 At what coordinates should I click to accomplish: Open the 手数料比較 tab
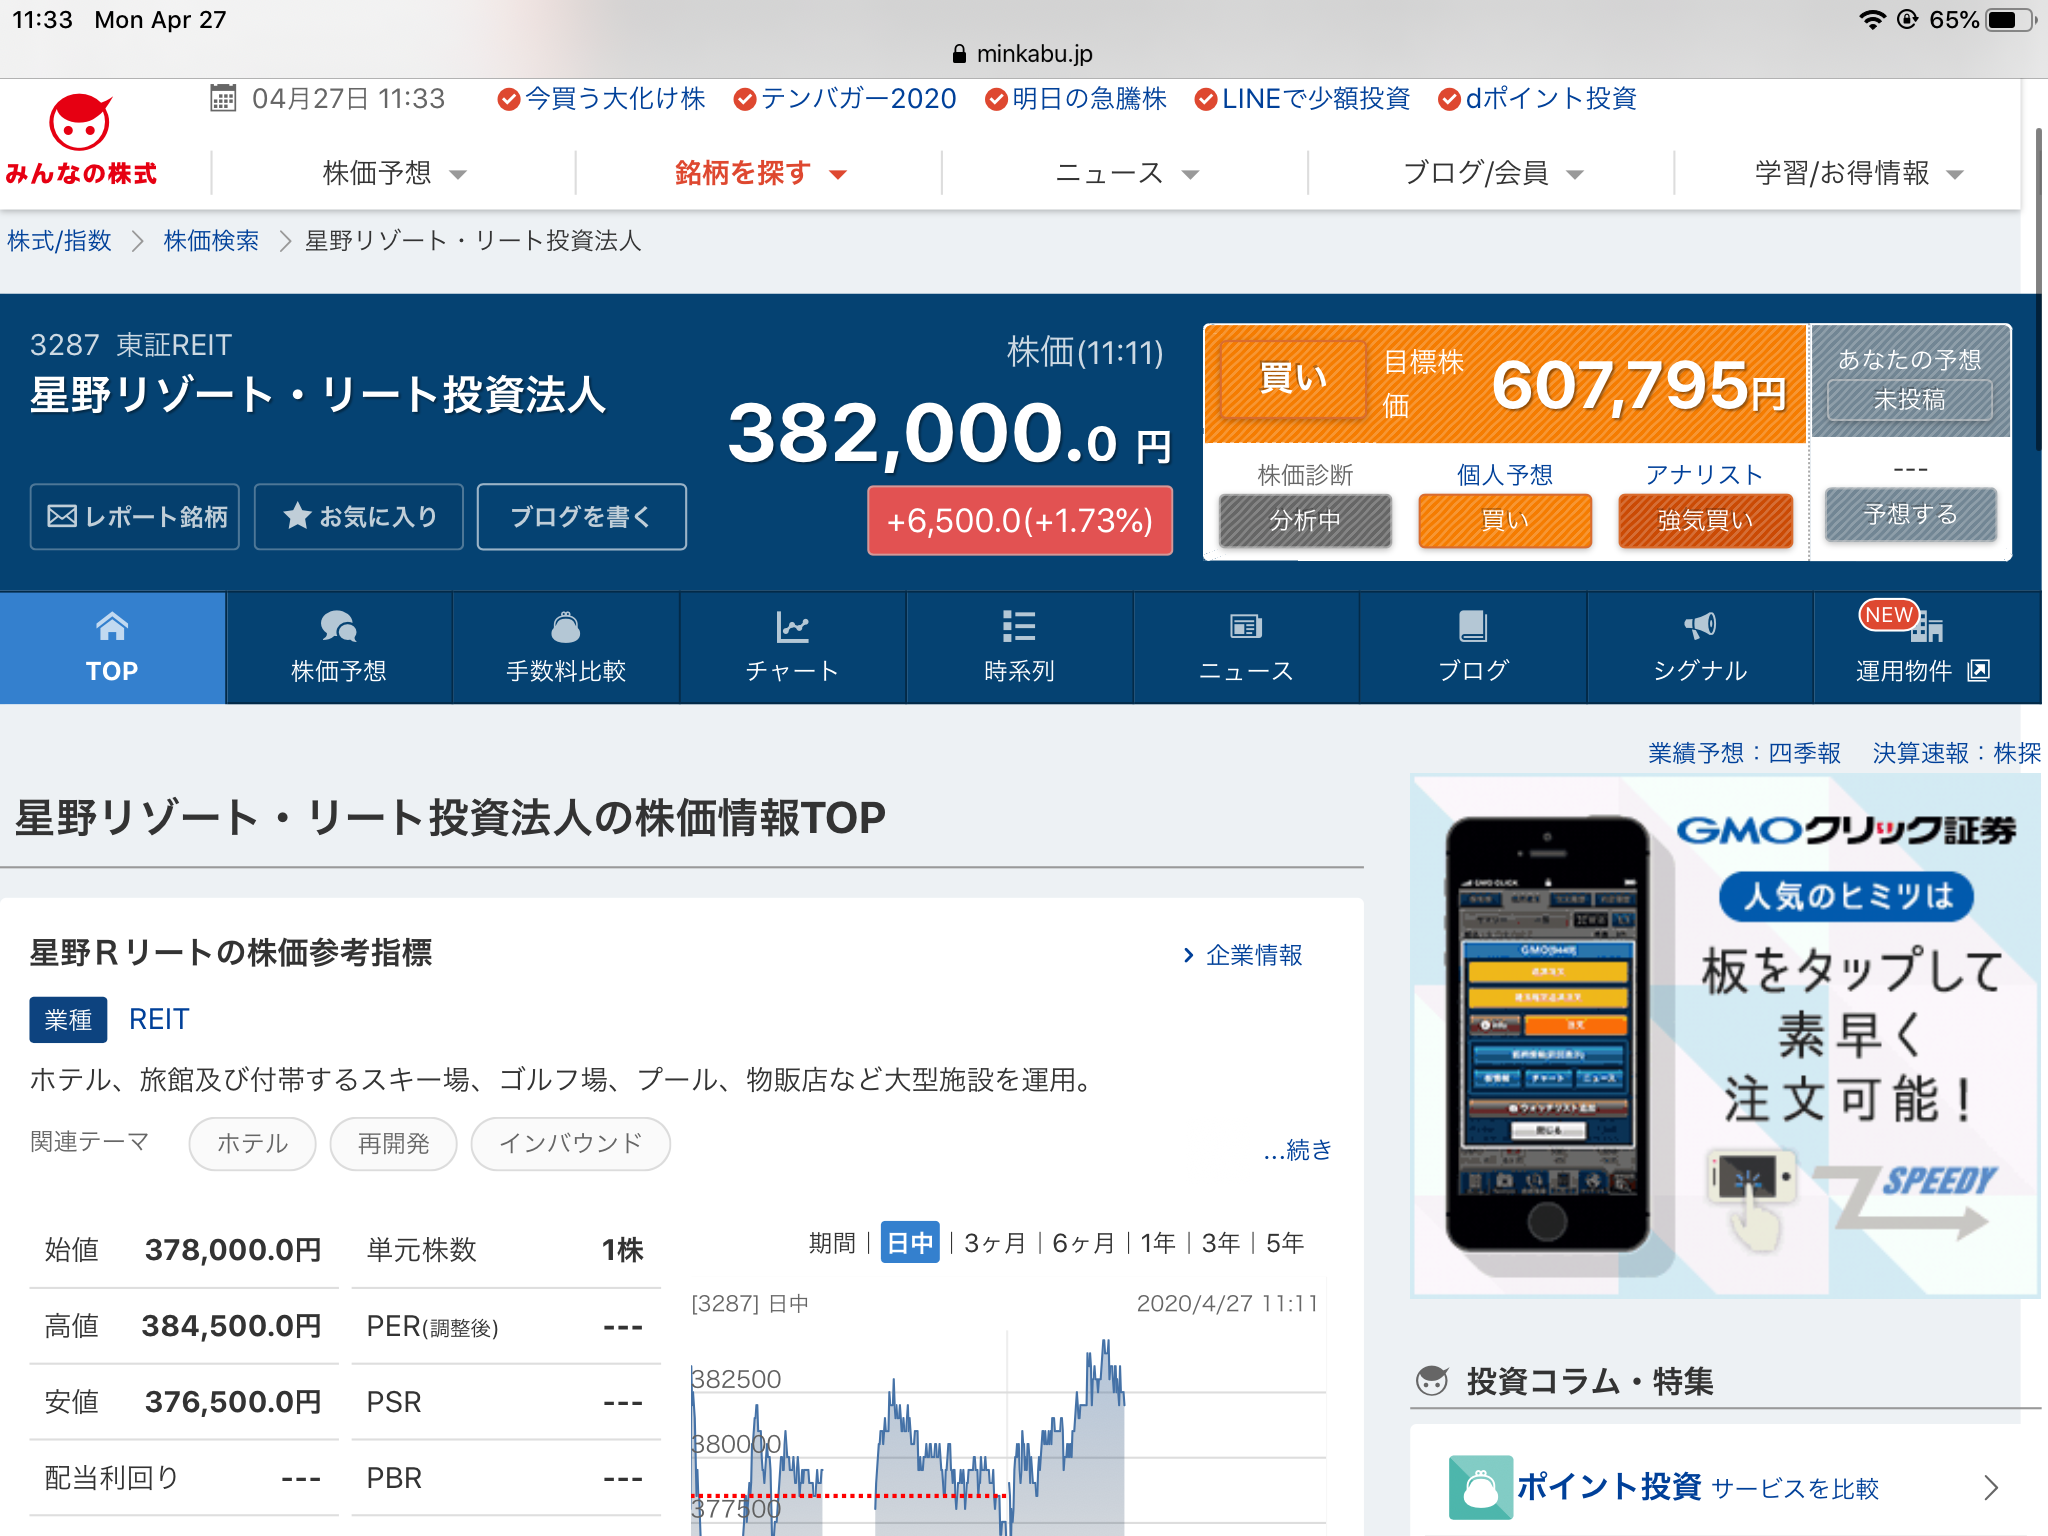(566, 648)
